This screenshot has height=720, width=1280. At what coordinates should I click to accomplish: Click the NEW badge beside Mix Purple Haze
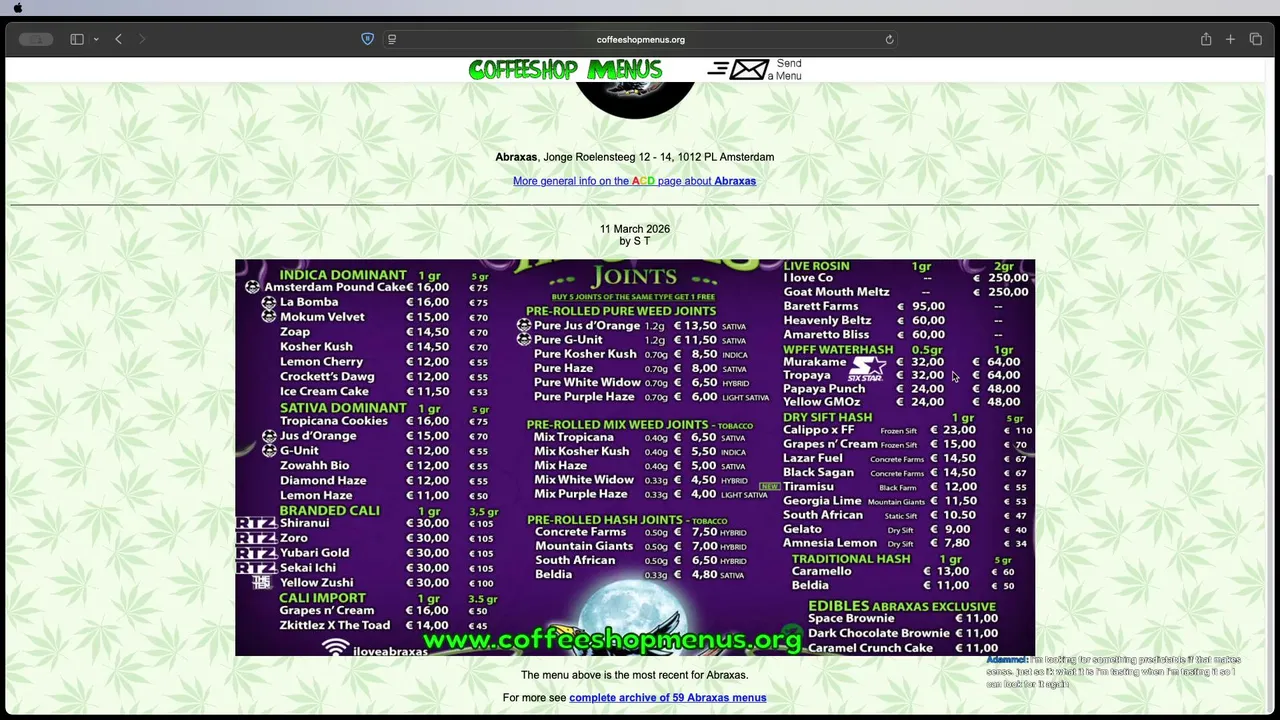tap(770, 486)
